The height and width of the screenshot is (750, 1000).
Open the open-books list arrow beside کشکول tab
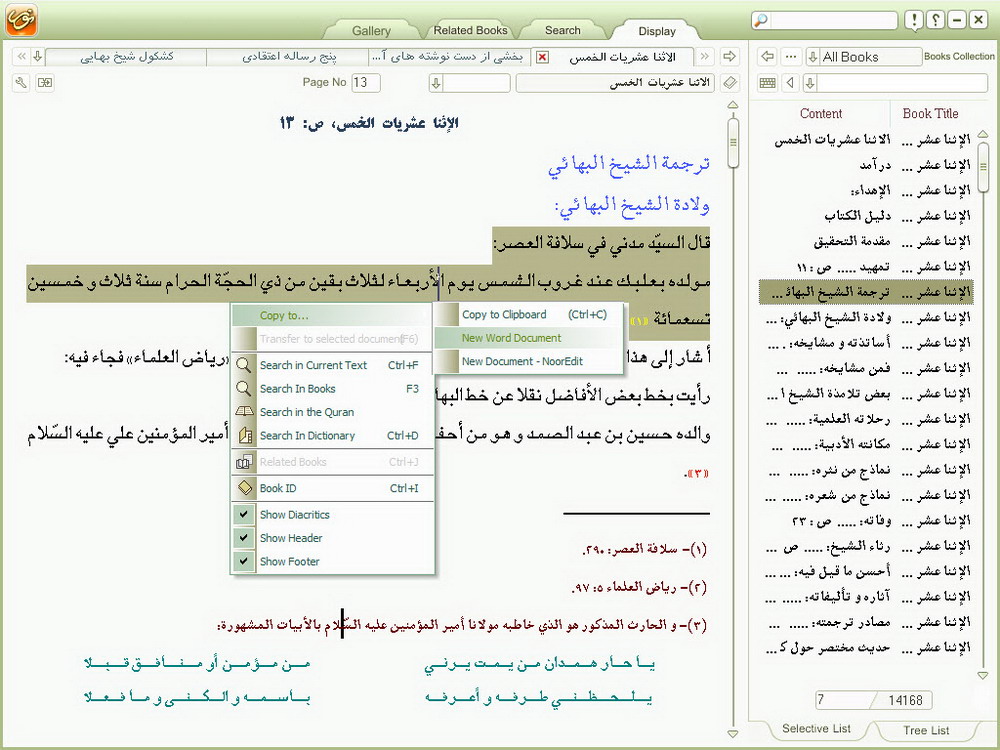pos(38,56)
